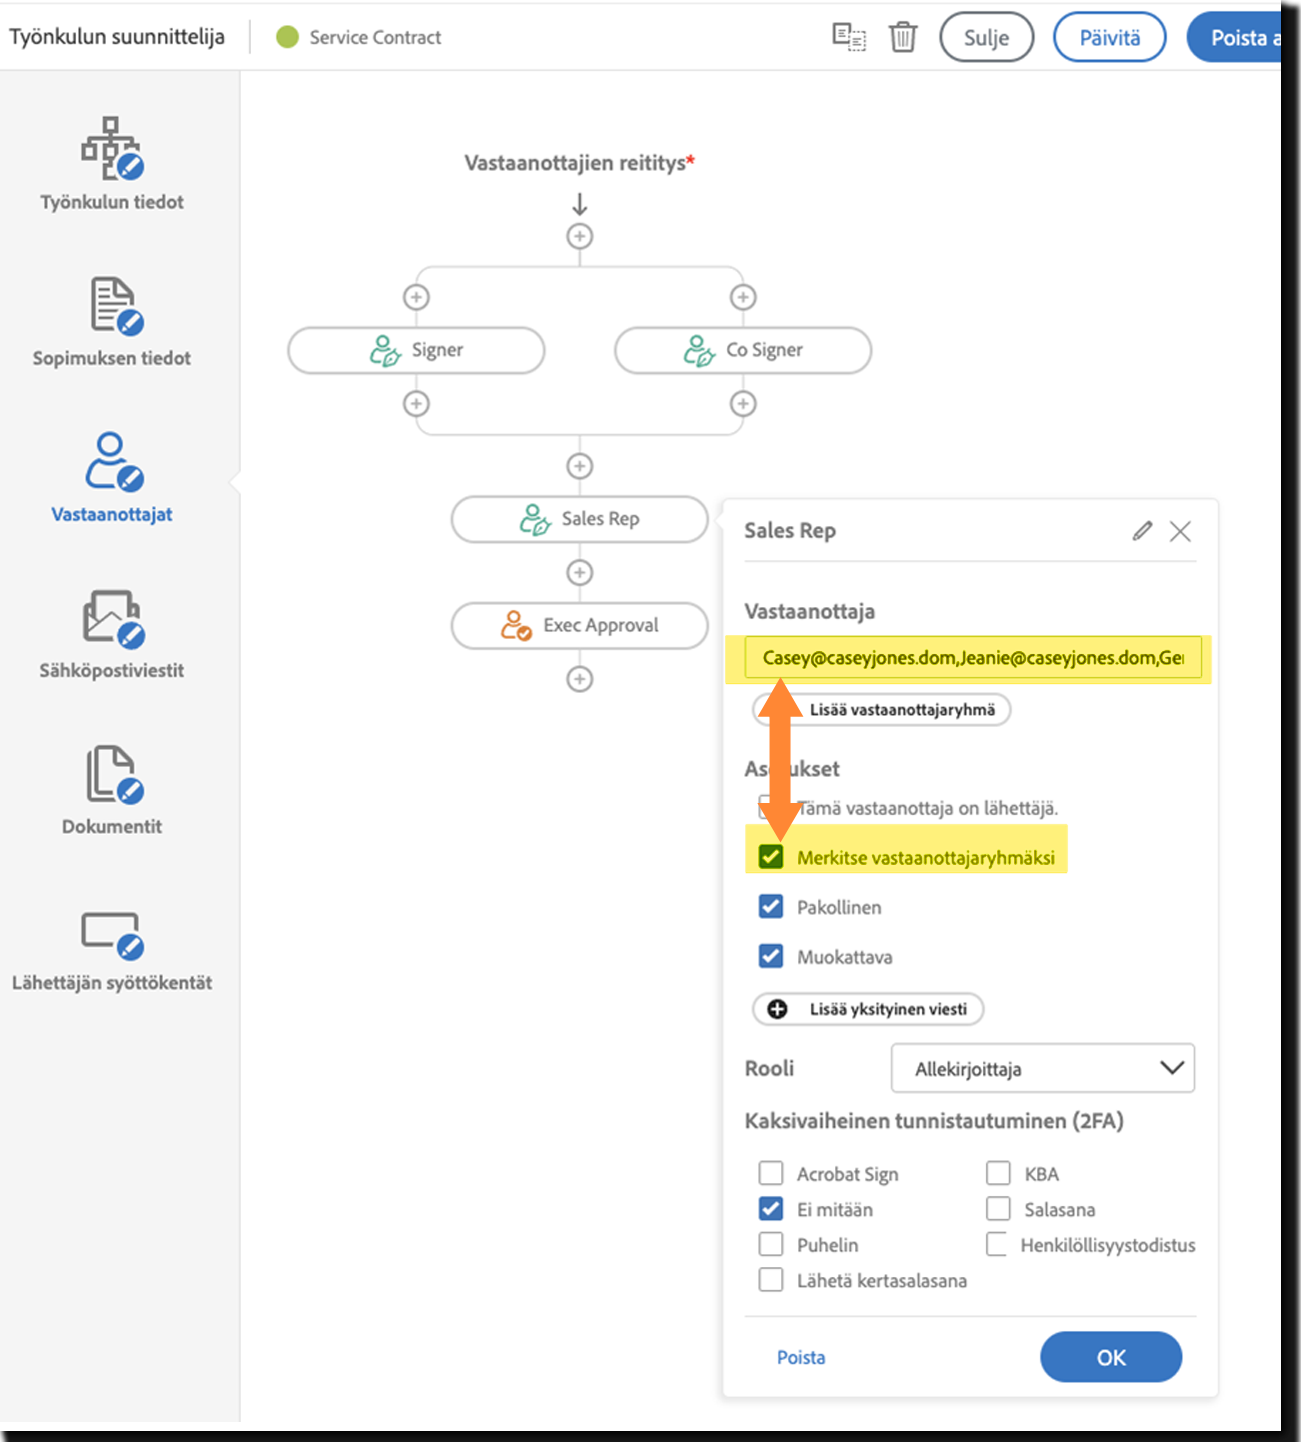Screen dimensions: 1301x1442
Task: Enable the Acrobat Sign authentication checkbox
Action: pyautogui.click(x=771, y=1173)
